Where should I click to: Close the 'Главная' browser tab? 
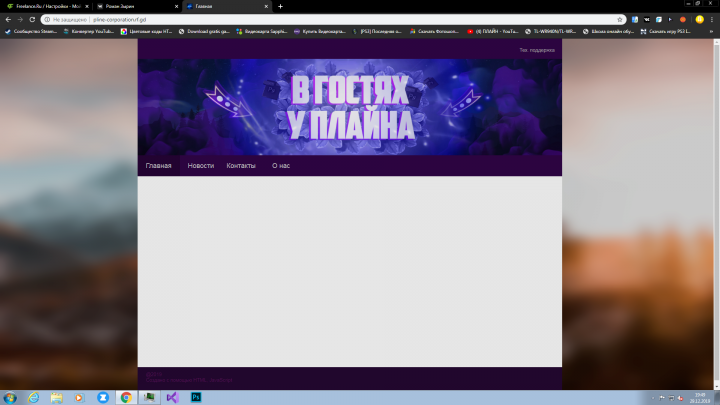pos(266,6)
